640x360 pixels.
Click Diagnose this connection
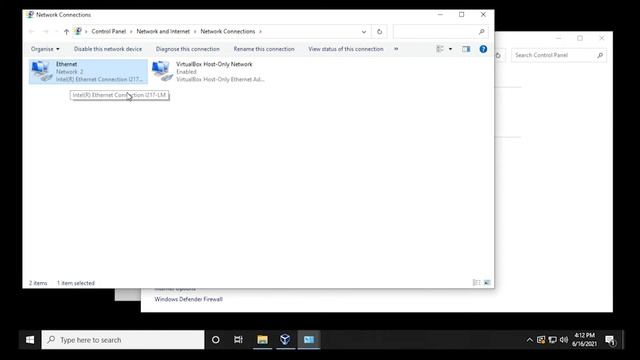click(188, 49)
